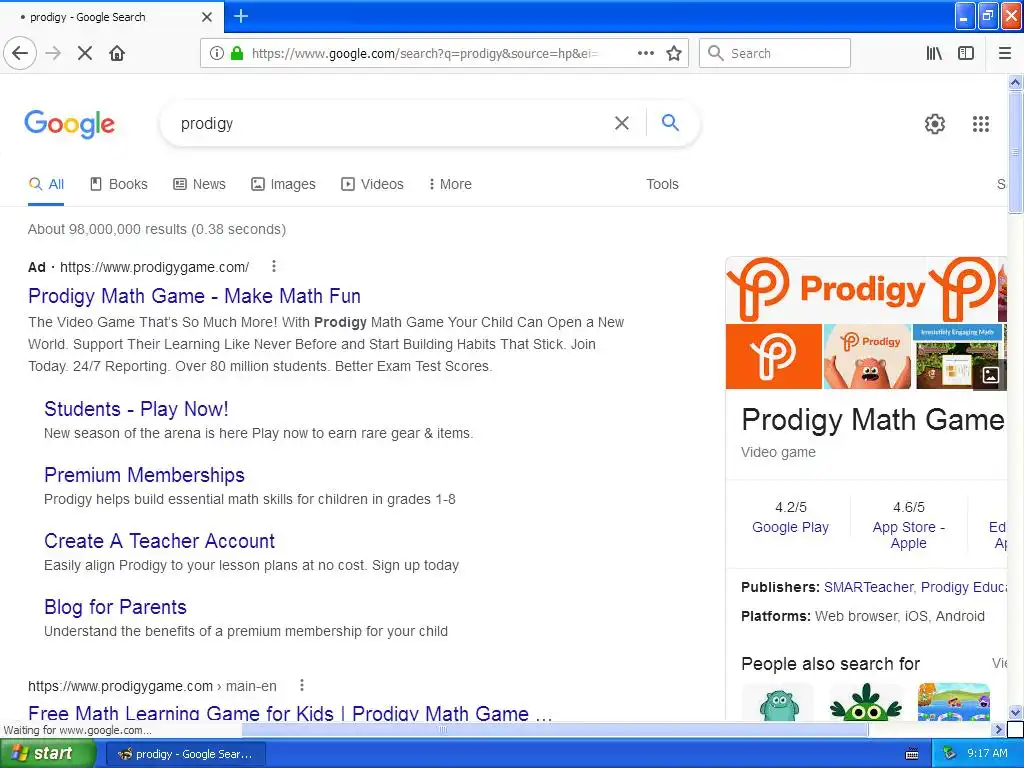
Task: Open Google settings gear icon
Action: (x=935, y=123)
